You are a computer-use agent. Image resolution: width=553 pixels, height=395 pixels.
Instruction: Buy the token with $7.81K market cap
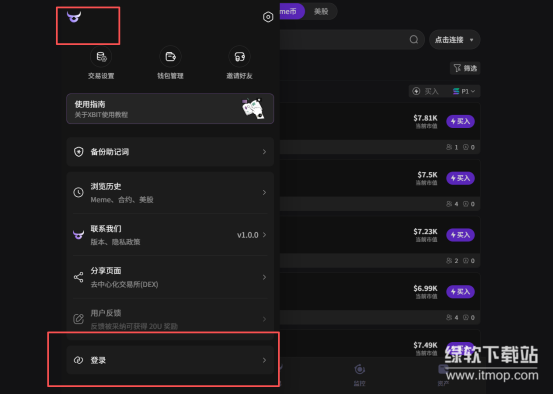click(460, 121)
